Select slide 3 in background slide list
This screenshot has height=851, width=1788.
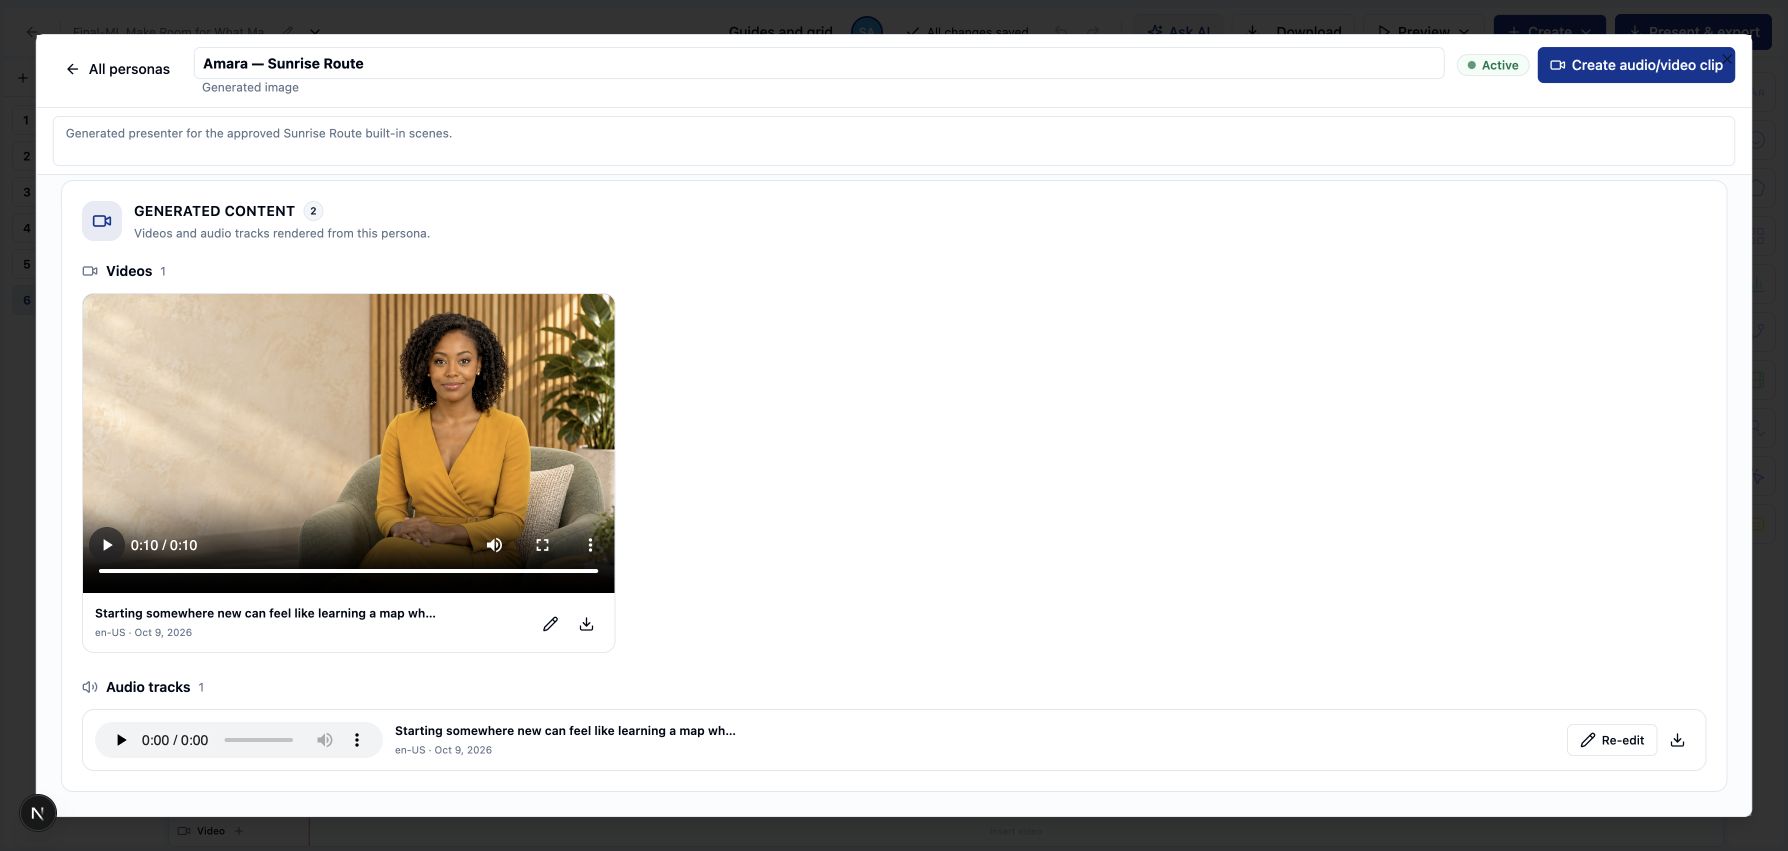coord(26,192)
